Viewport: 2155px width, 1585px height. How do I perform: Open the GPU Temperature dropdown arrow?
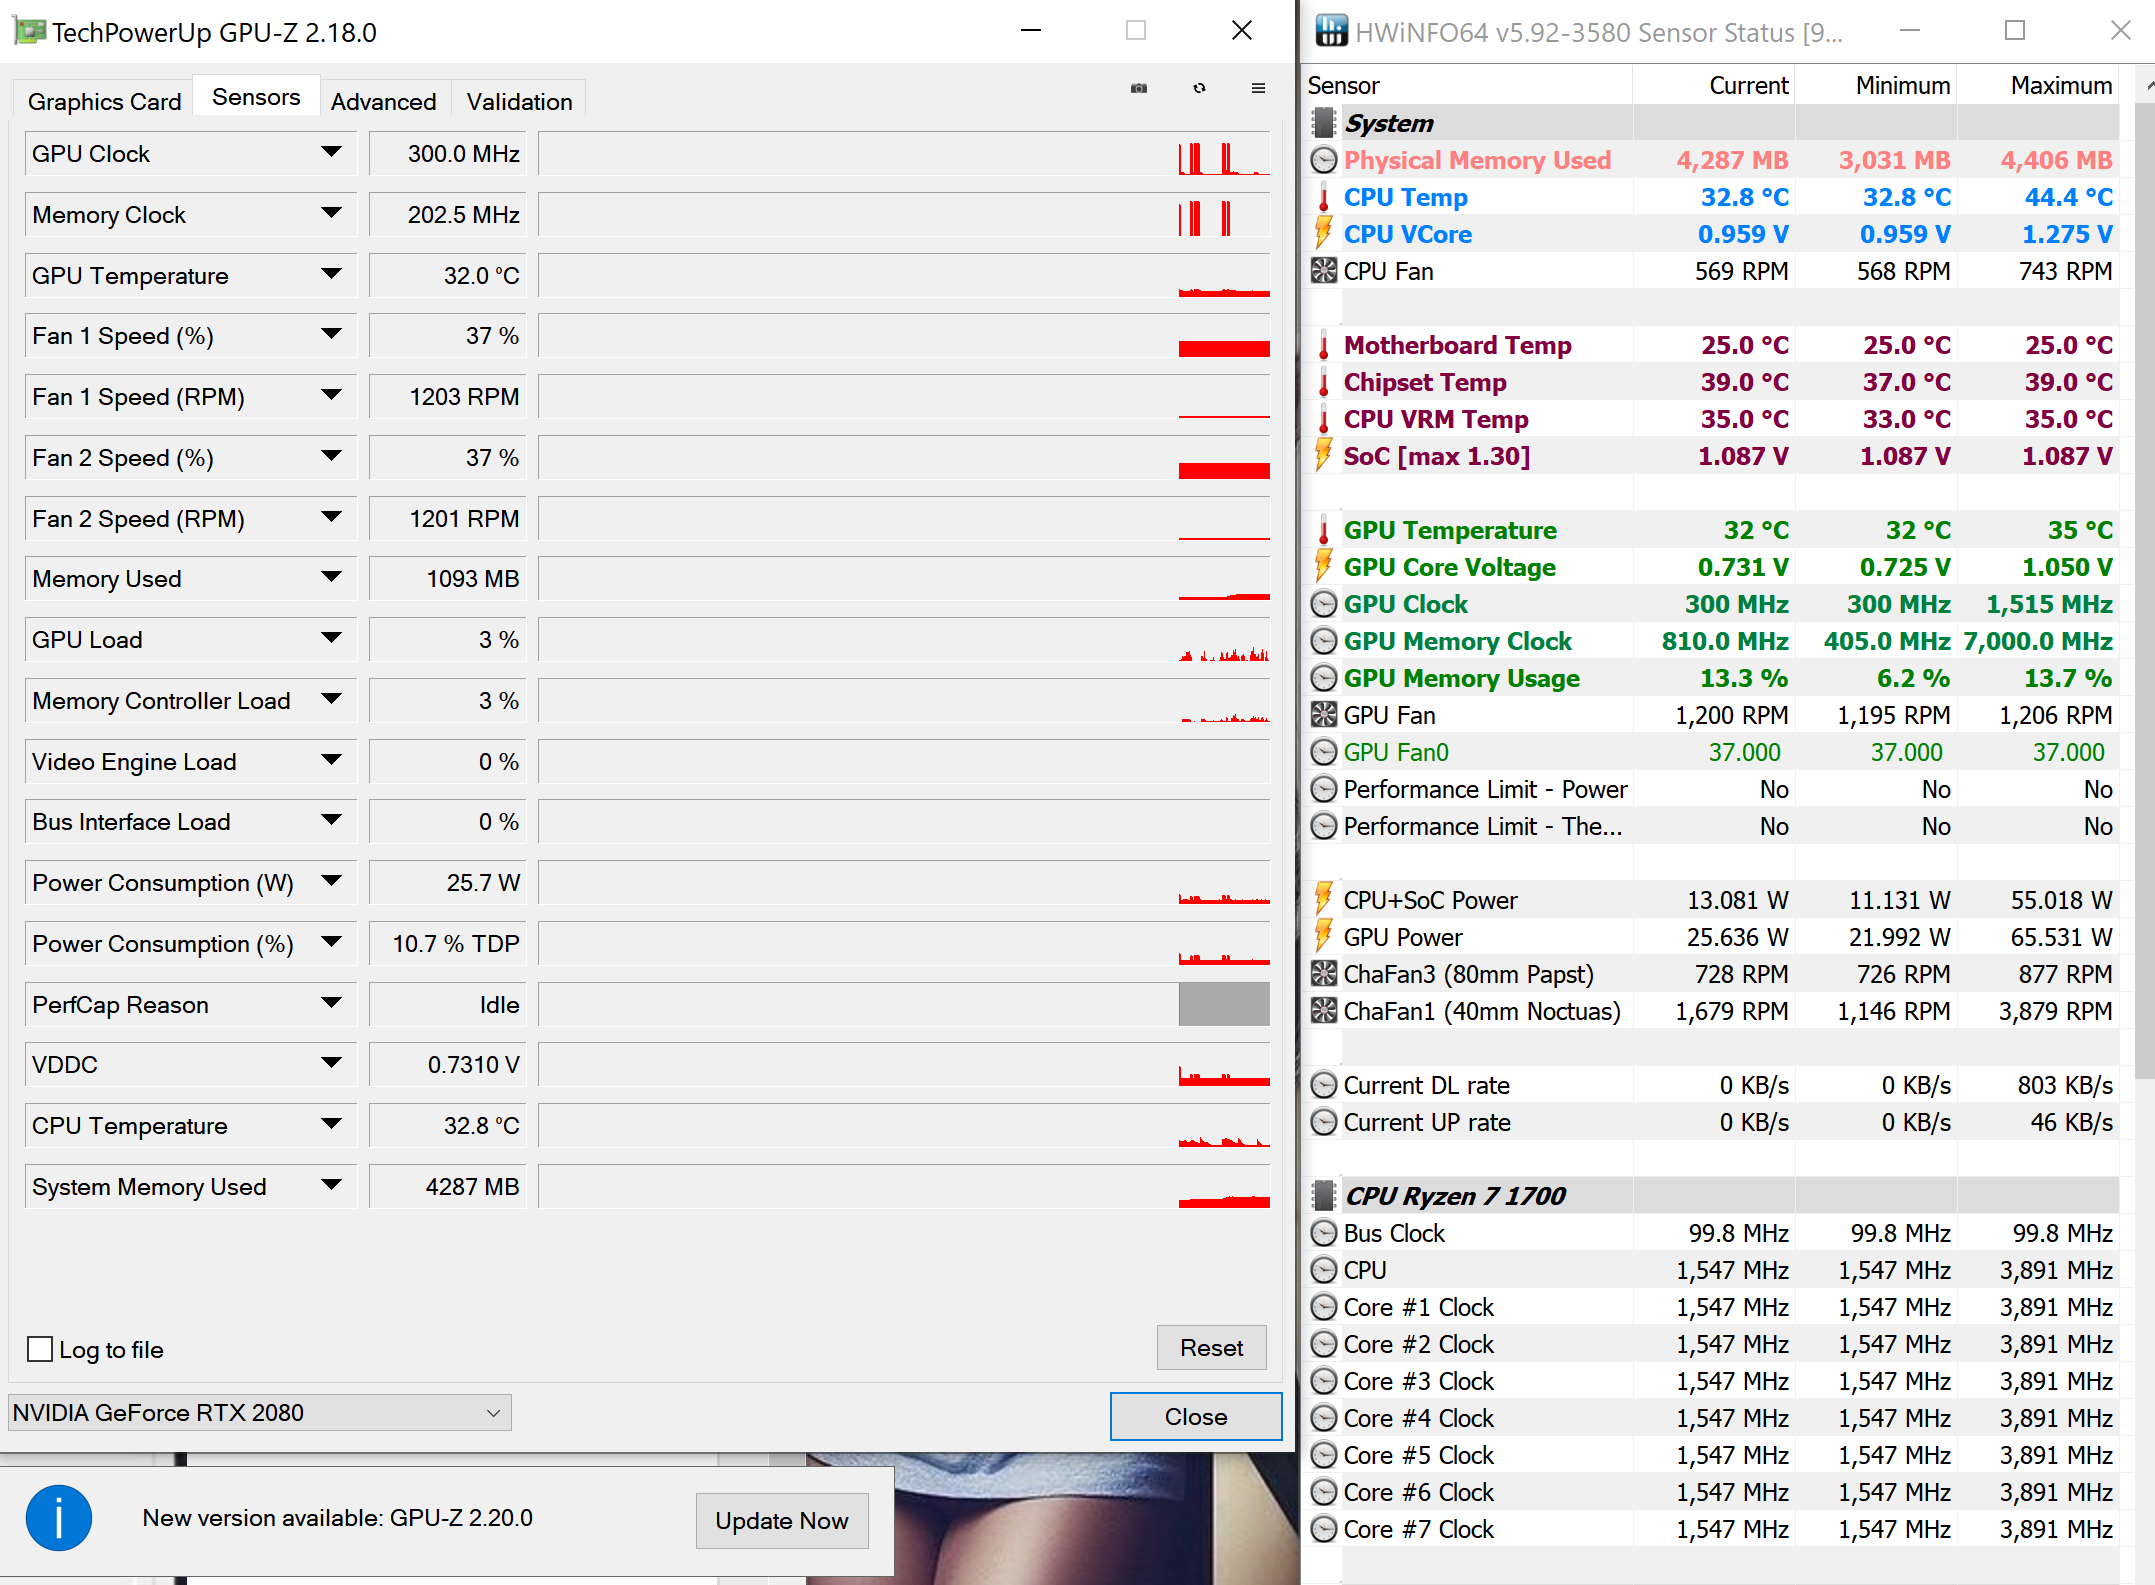pos(332,275)
